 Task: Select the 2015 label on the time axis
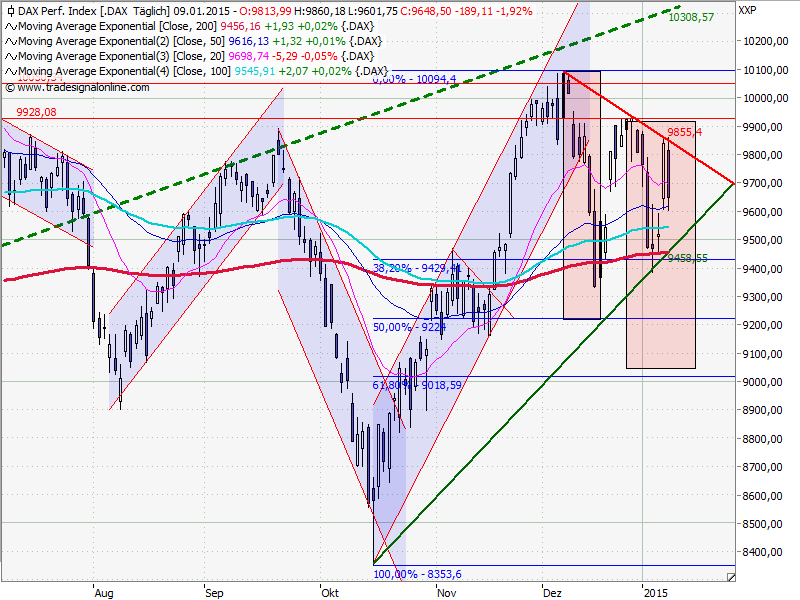(655, 592)
